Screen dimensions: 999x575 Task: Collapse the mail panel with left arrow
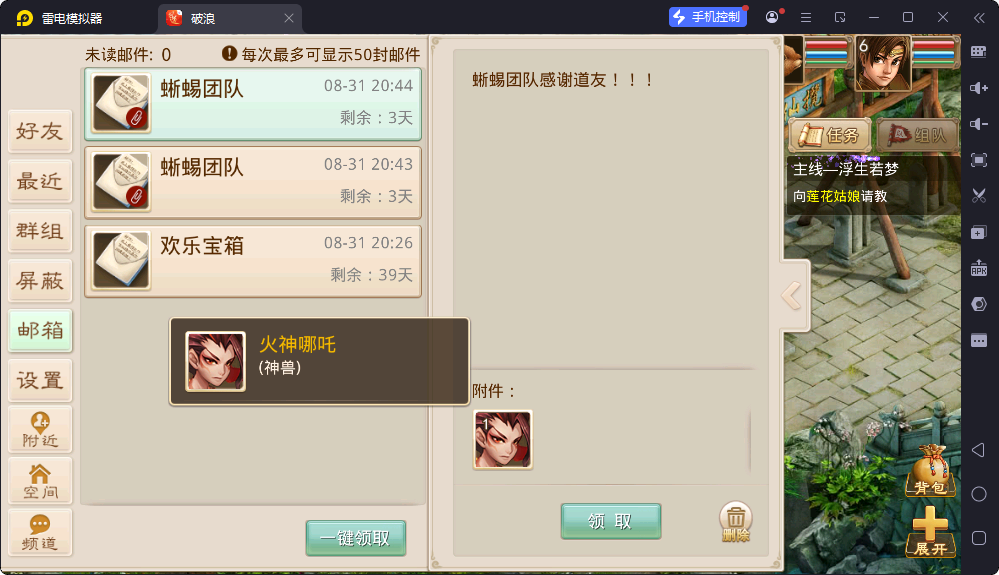[792, 295]
